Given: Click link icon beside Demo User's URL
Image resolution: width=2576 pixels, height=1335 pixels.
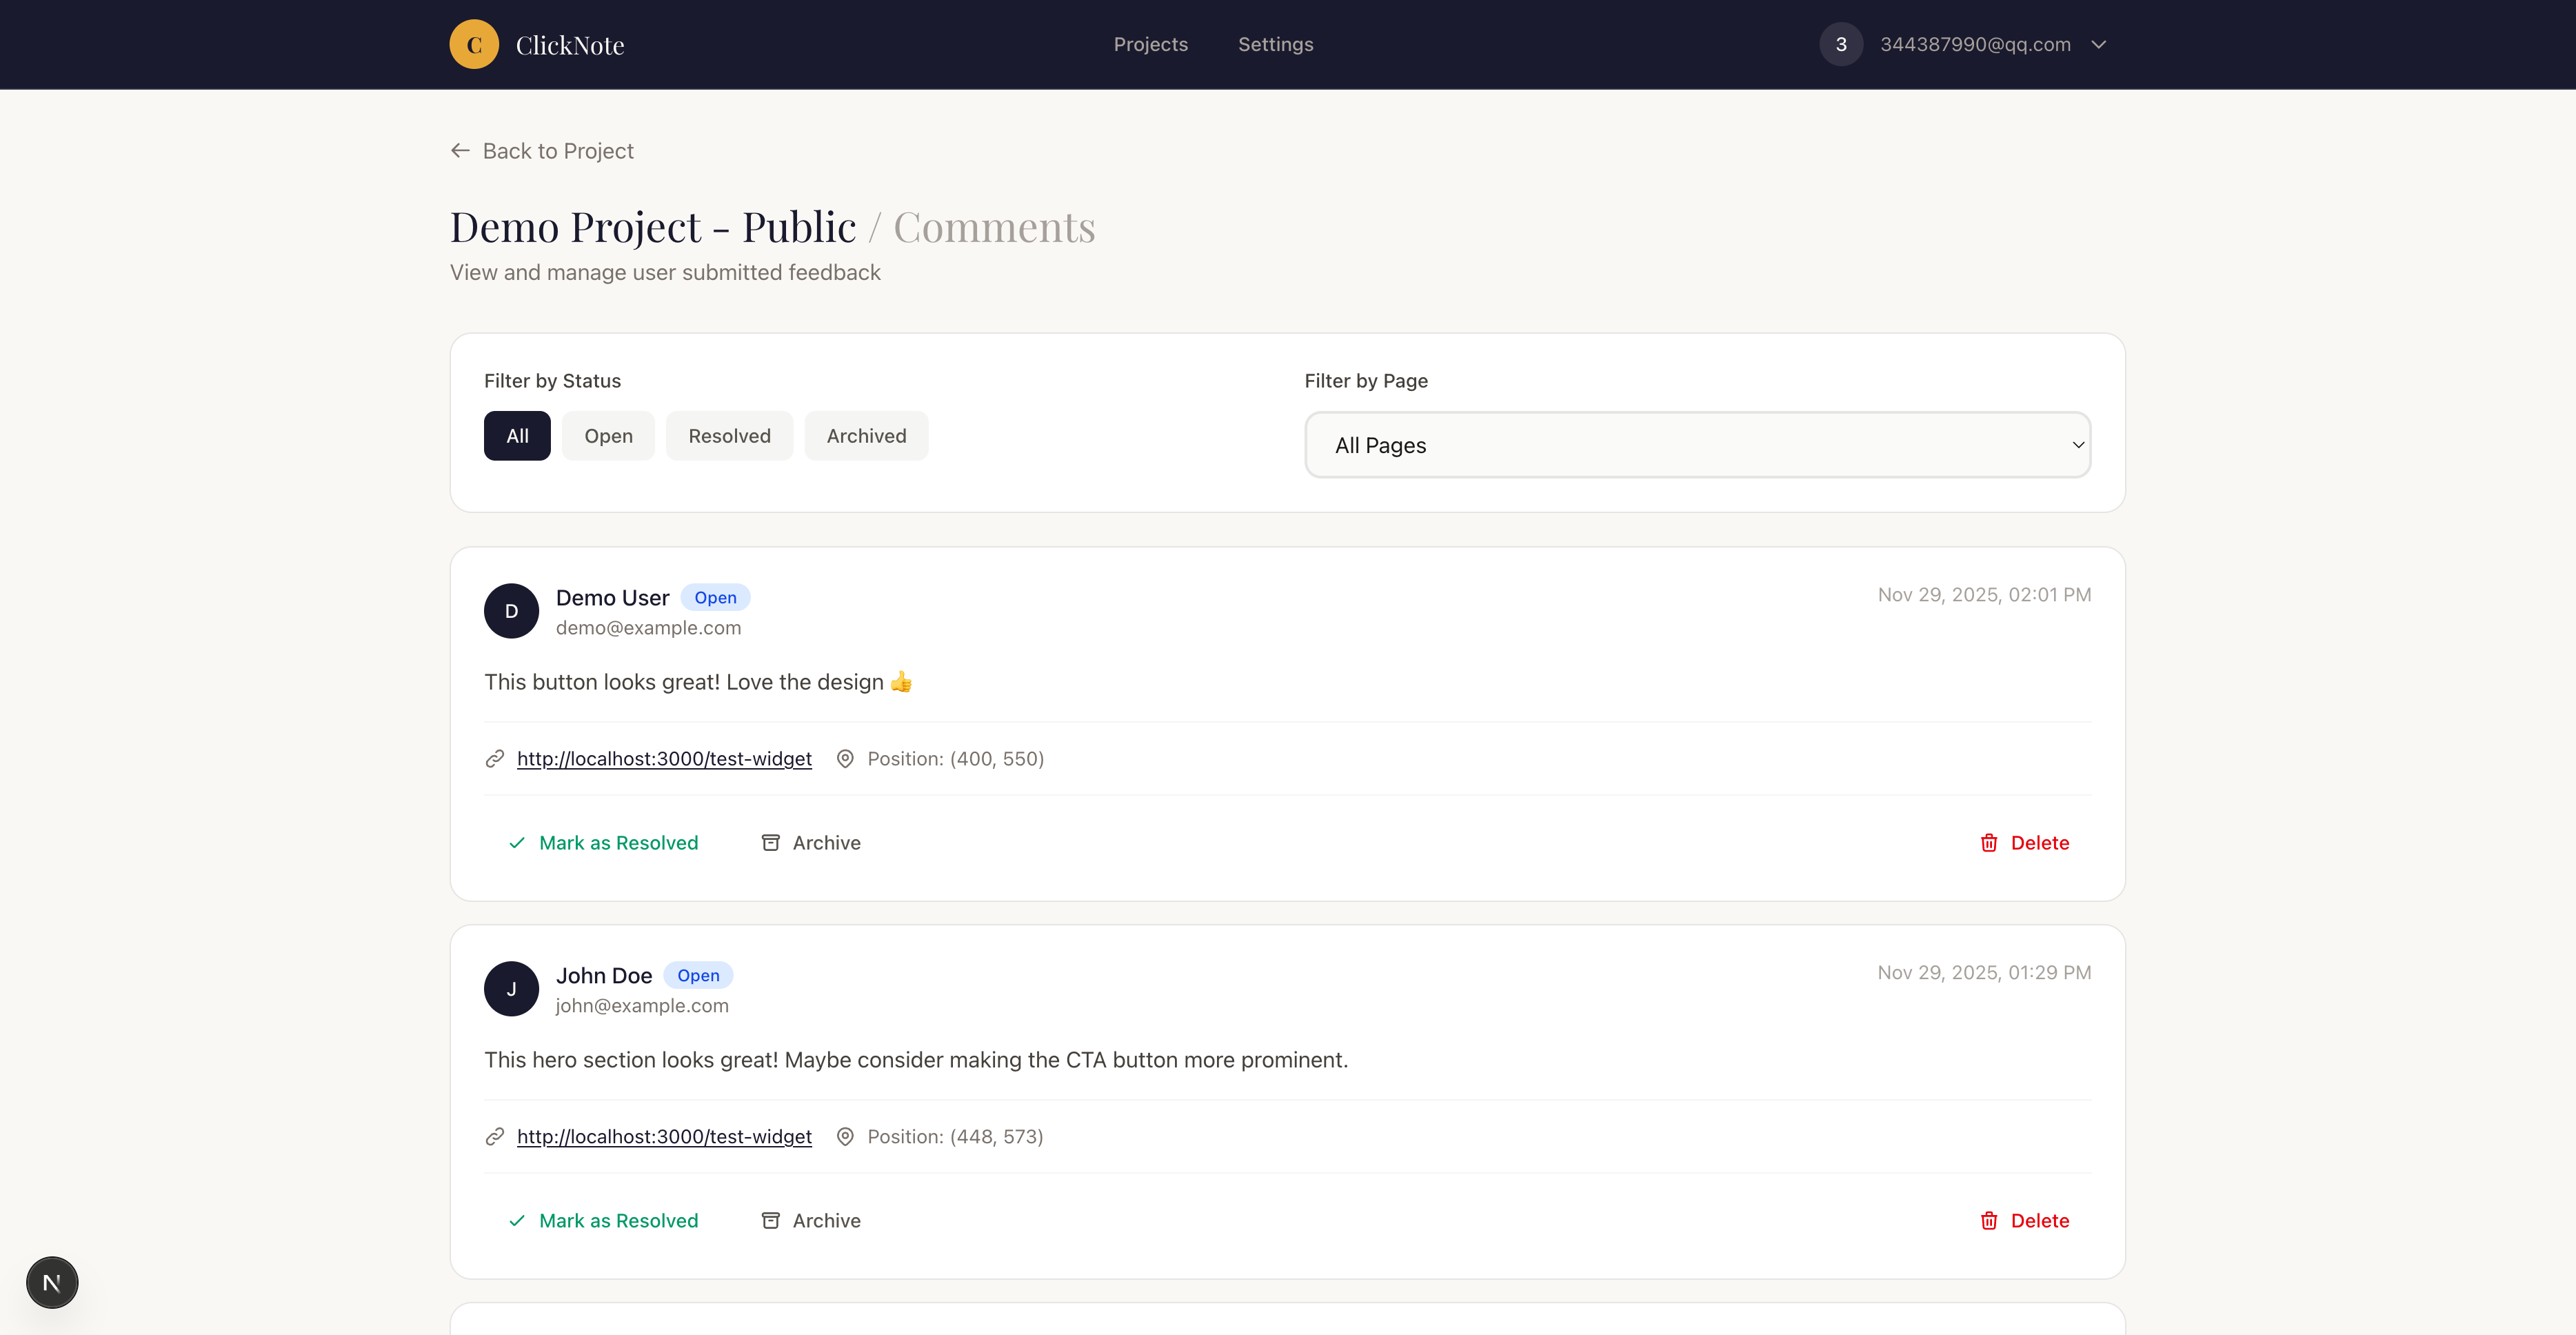Looking at the screenshot, I should pos(495,759).
